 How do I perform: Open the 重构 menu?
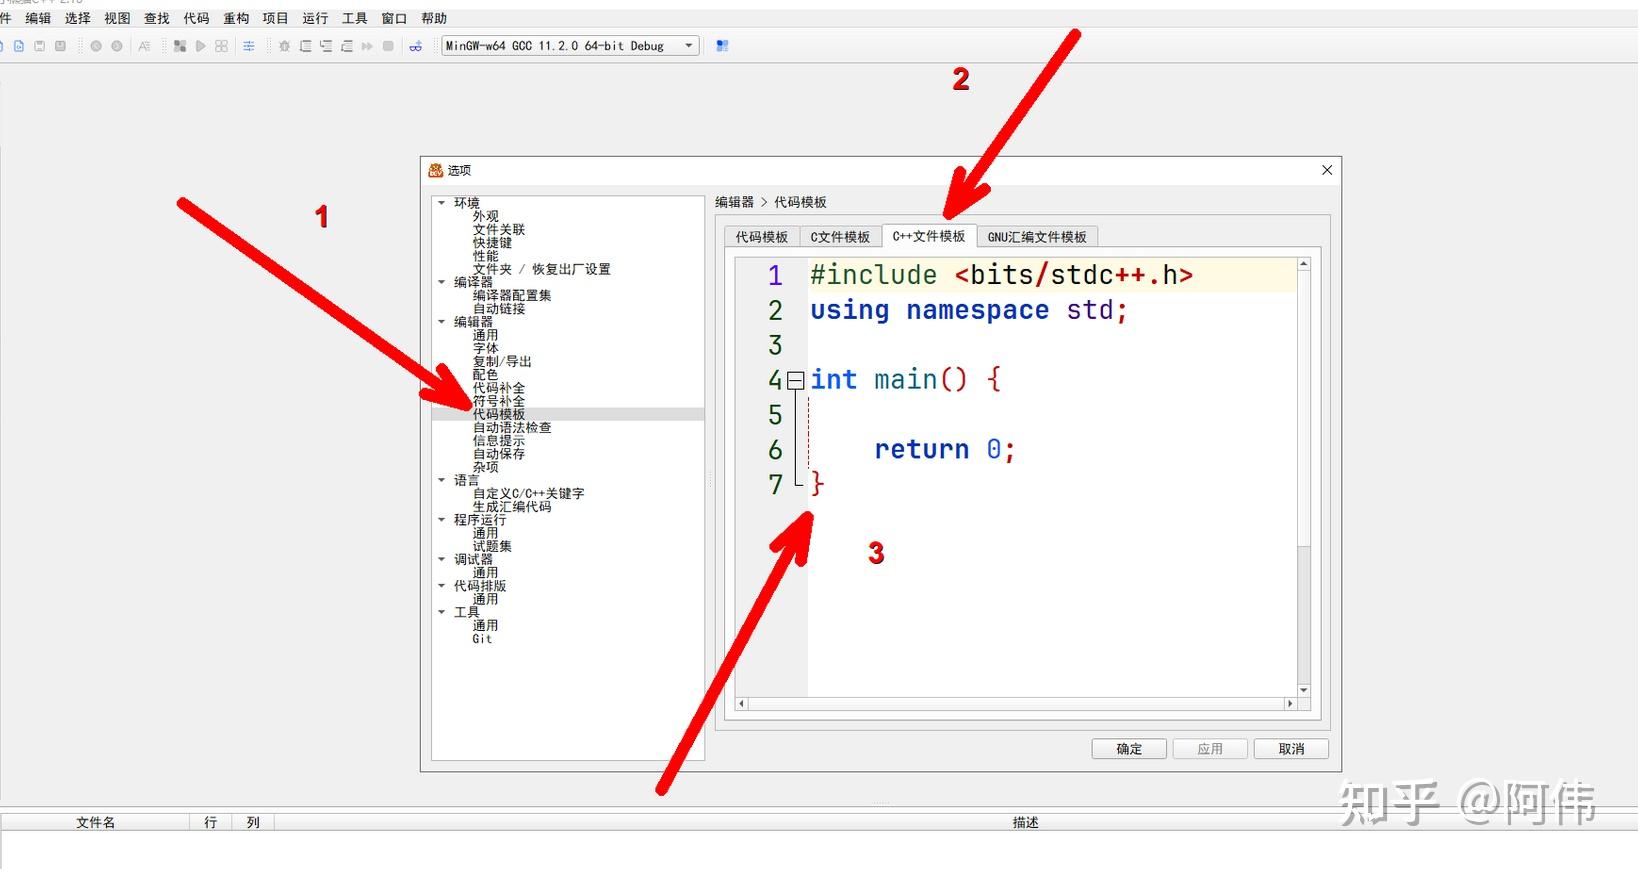point(236,18)
